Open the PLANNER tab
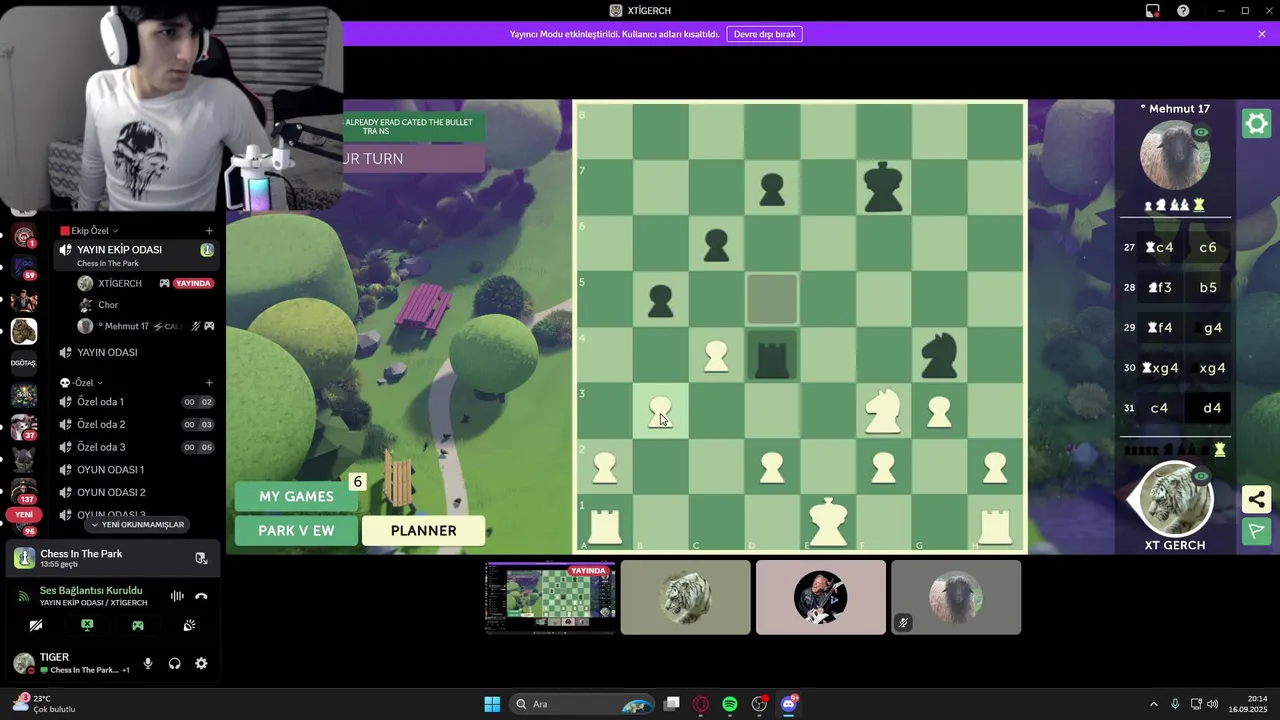1280x720 pixels. [x=423, y=531]
